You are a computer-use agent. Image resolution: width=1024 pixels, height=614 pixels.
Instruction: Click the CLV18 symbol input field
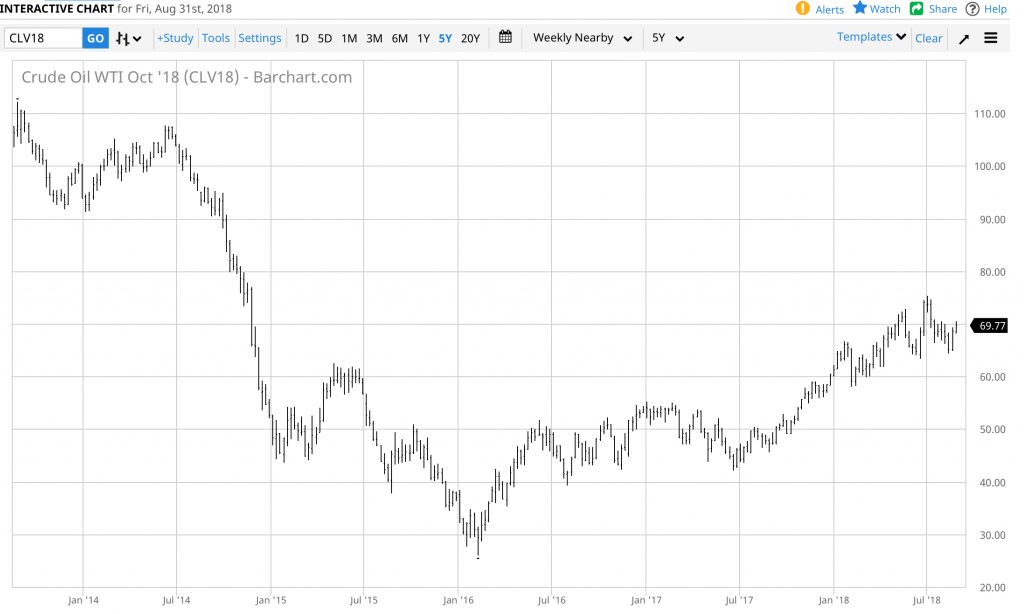click(x=43, y=38)
